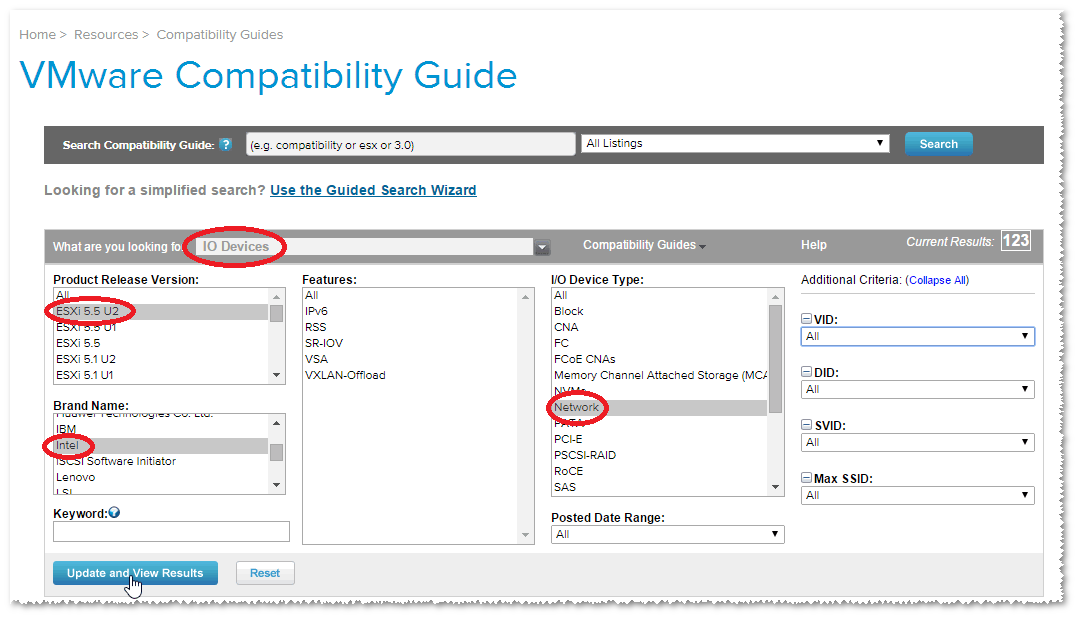
Task: Open the All Listings dropdown
Action: point(735,143)
